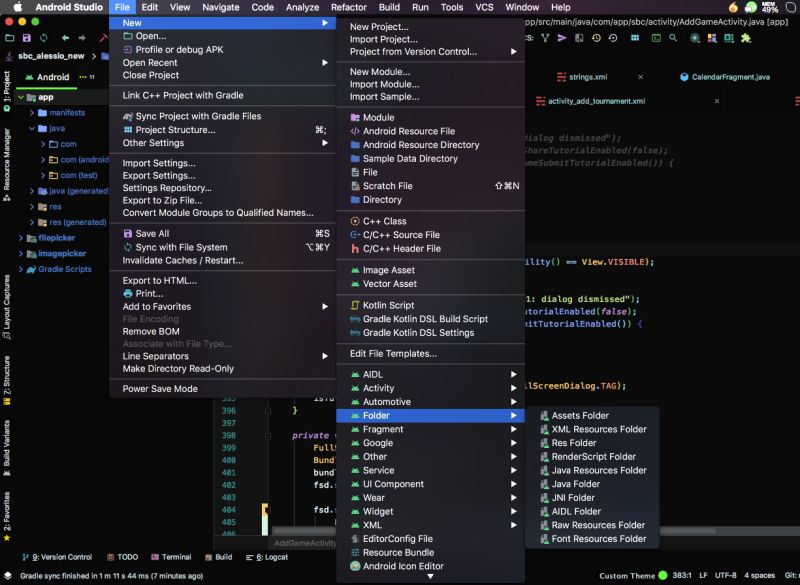Viewport: 800px width, 585px height.
Task: Close the activity_add_tournament.xml tab
Action: tap(717, 101)
